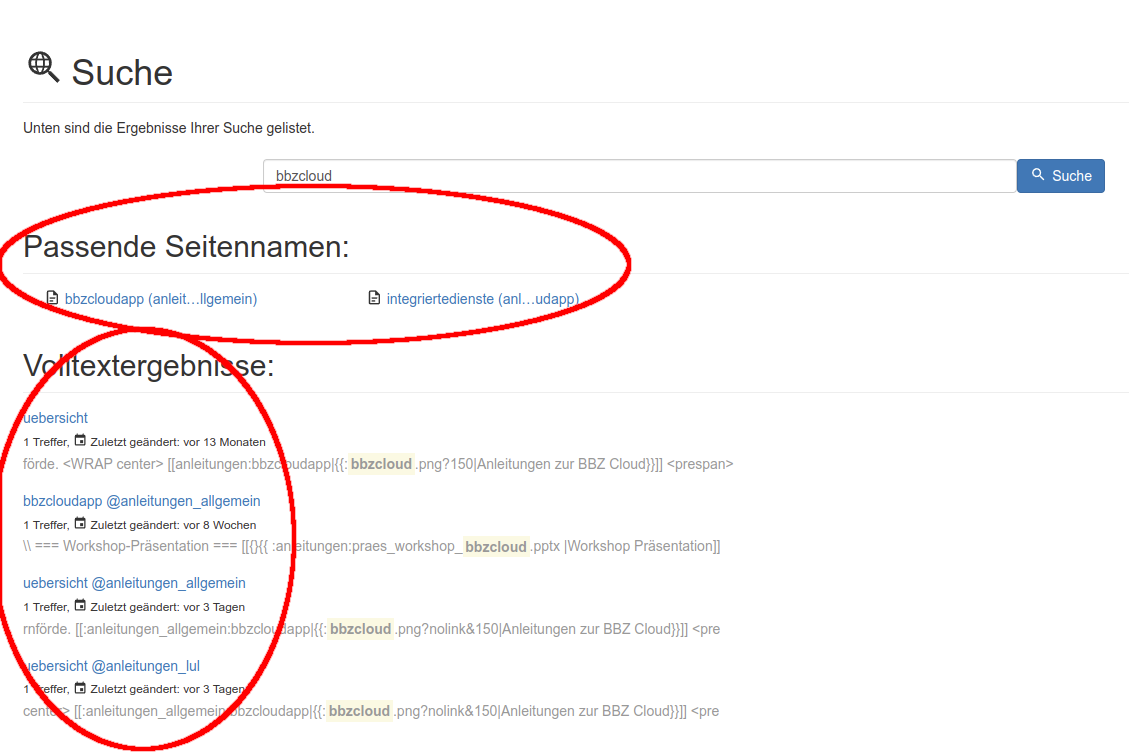
Task: Click calendar icon under uebersicht @anleitungen_allgemein
Action: pyautogui.click(x=80, y=606)
